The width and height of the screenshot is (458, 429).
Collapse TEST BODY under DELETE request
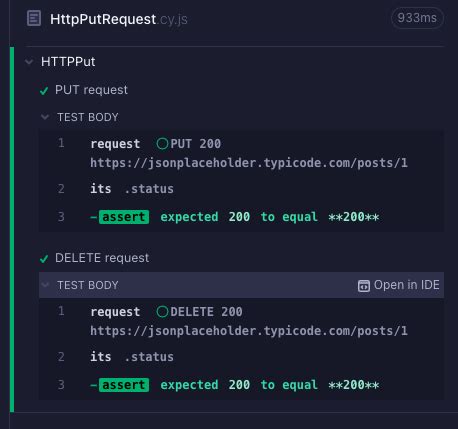pos(45,285)
